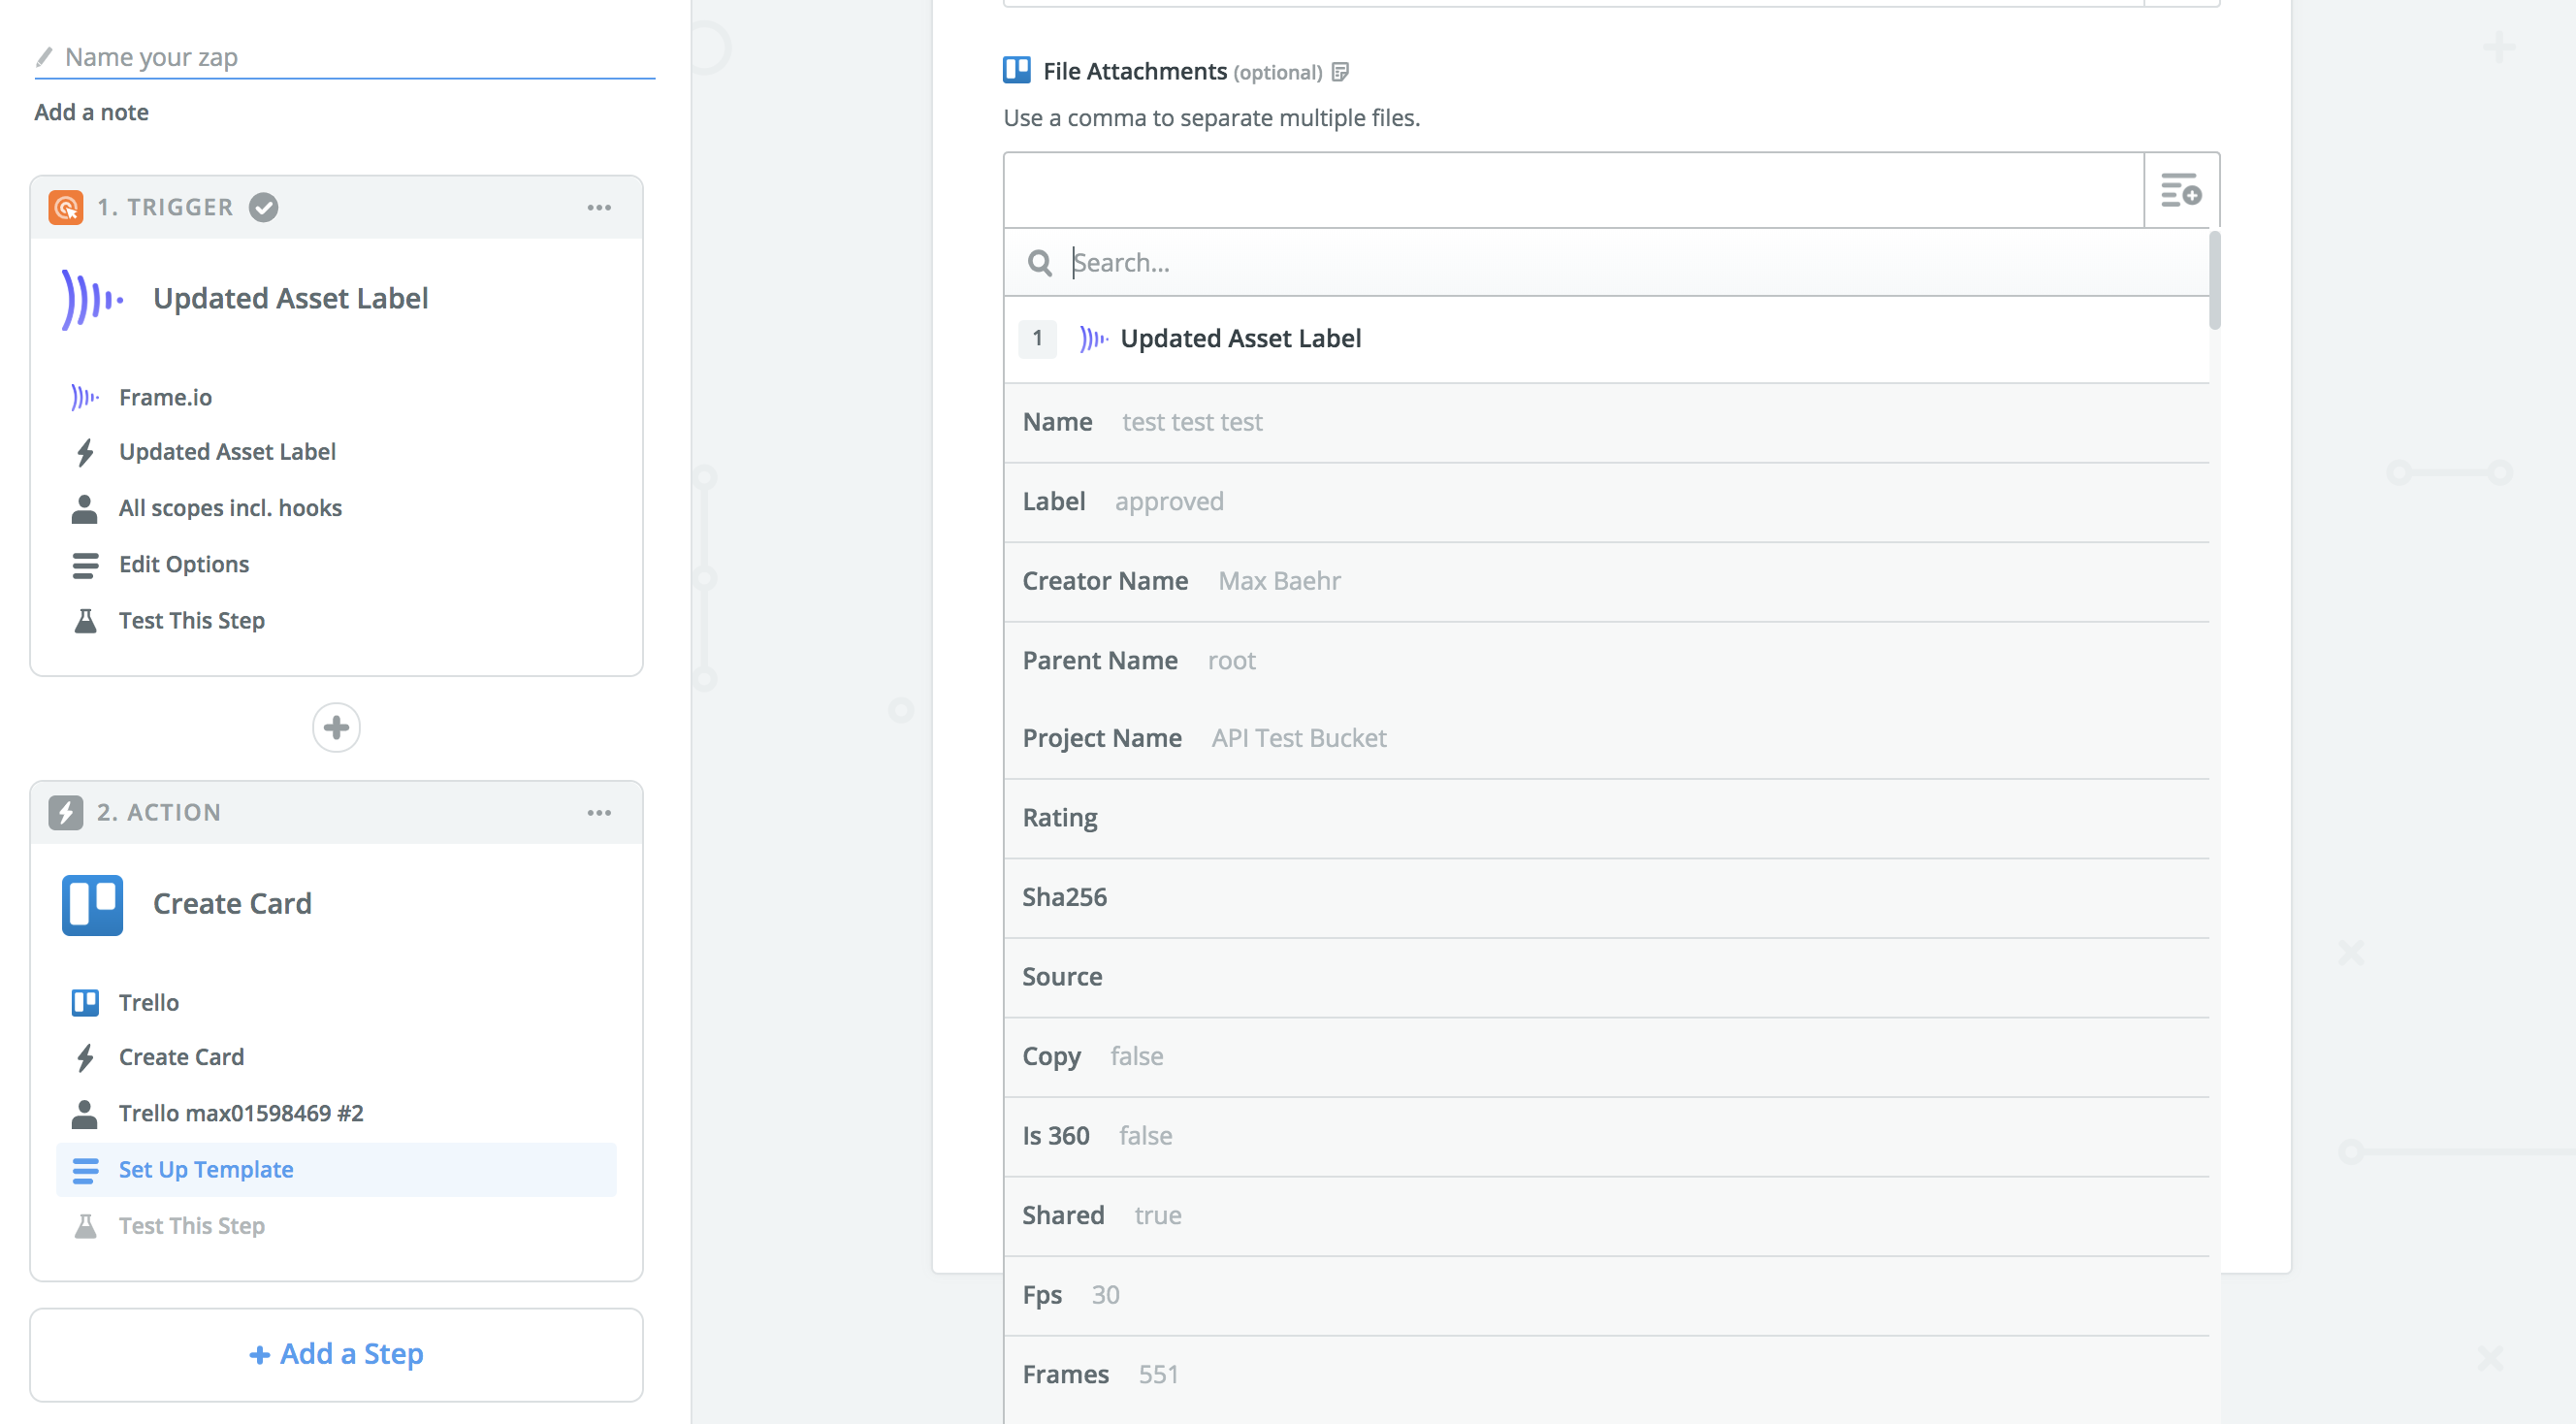This screenshot has width=2576, height=1424.
Task: Click the insert field icon beside attachments input
Action: point(2181,190)
